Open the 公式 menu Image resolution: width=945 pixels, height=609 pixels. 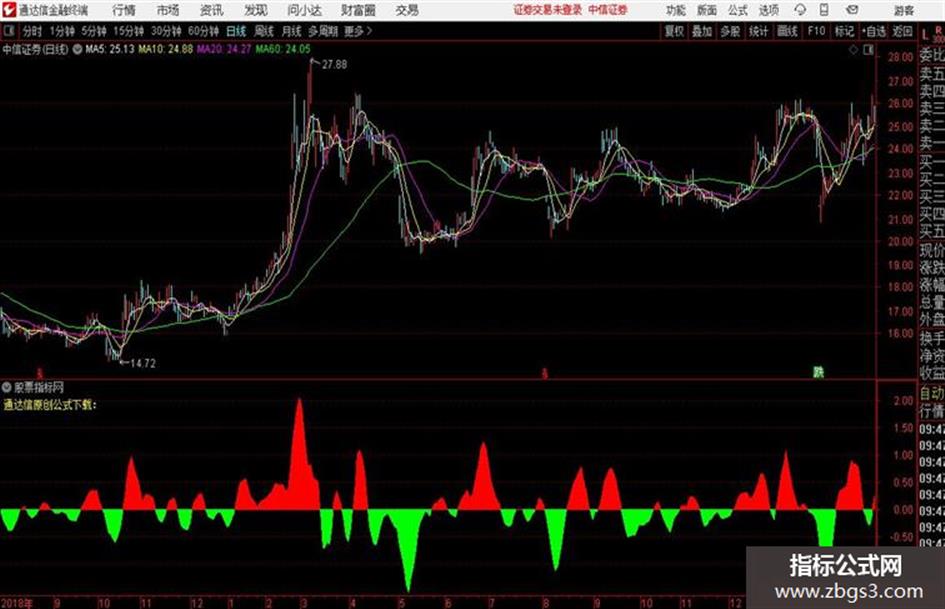coord(738,10)
